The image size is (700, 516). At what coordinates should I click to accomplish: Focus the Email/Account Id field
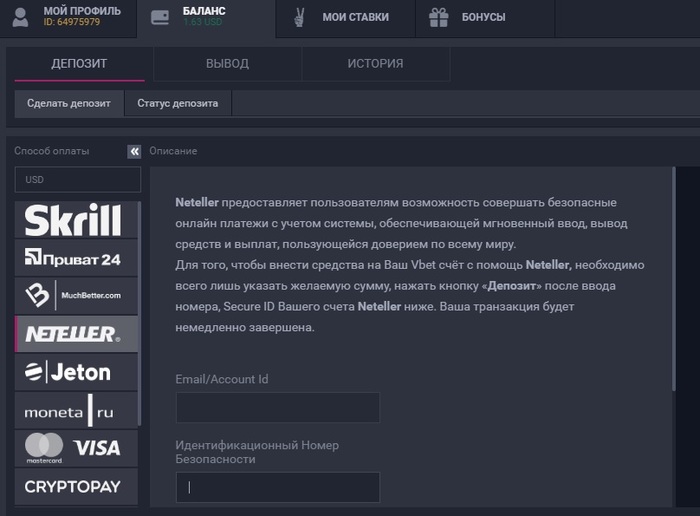pos(278,408)
